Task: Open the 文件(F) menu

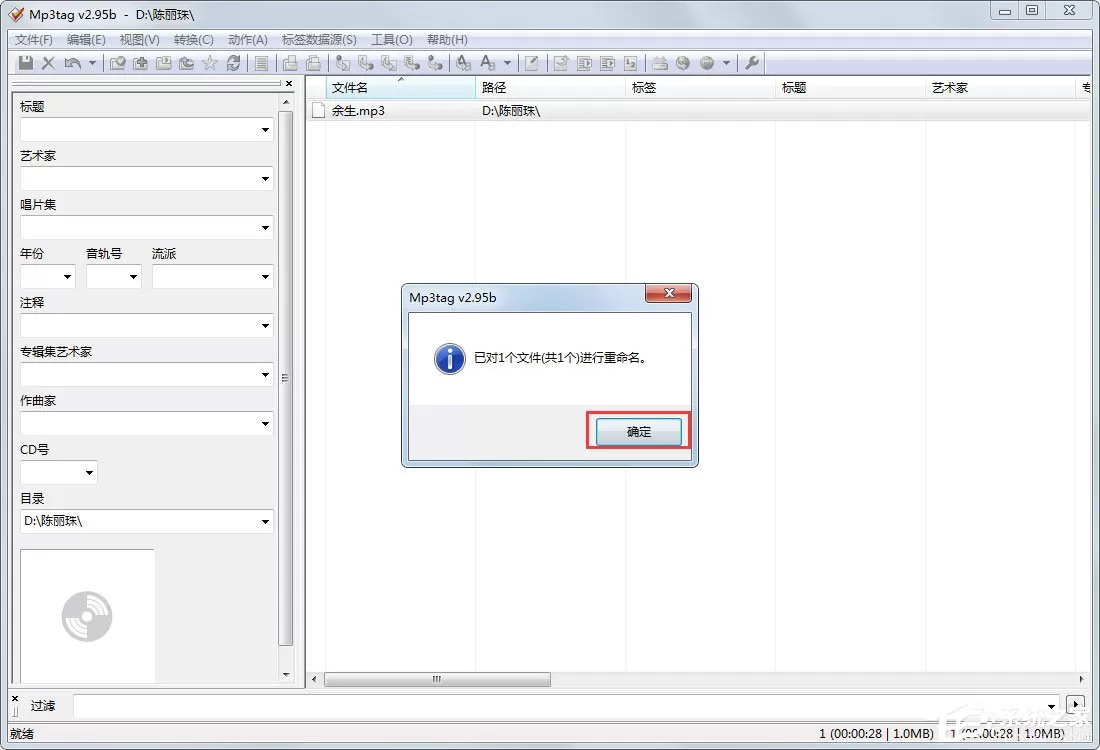Action: [x=34, y=39]
